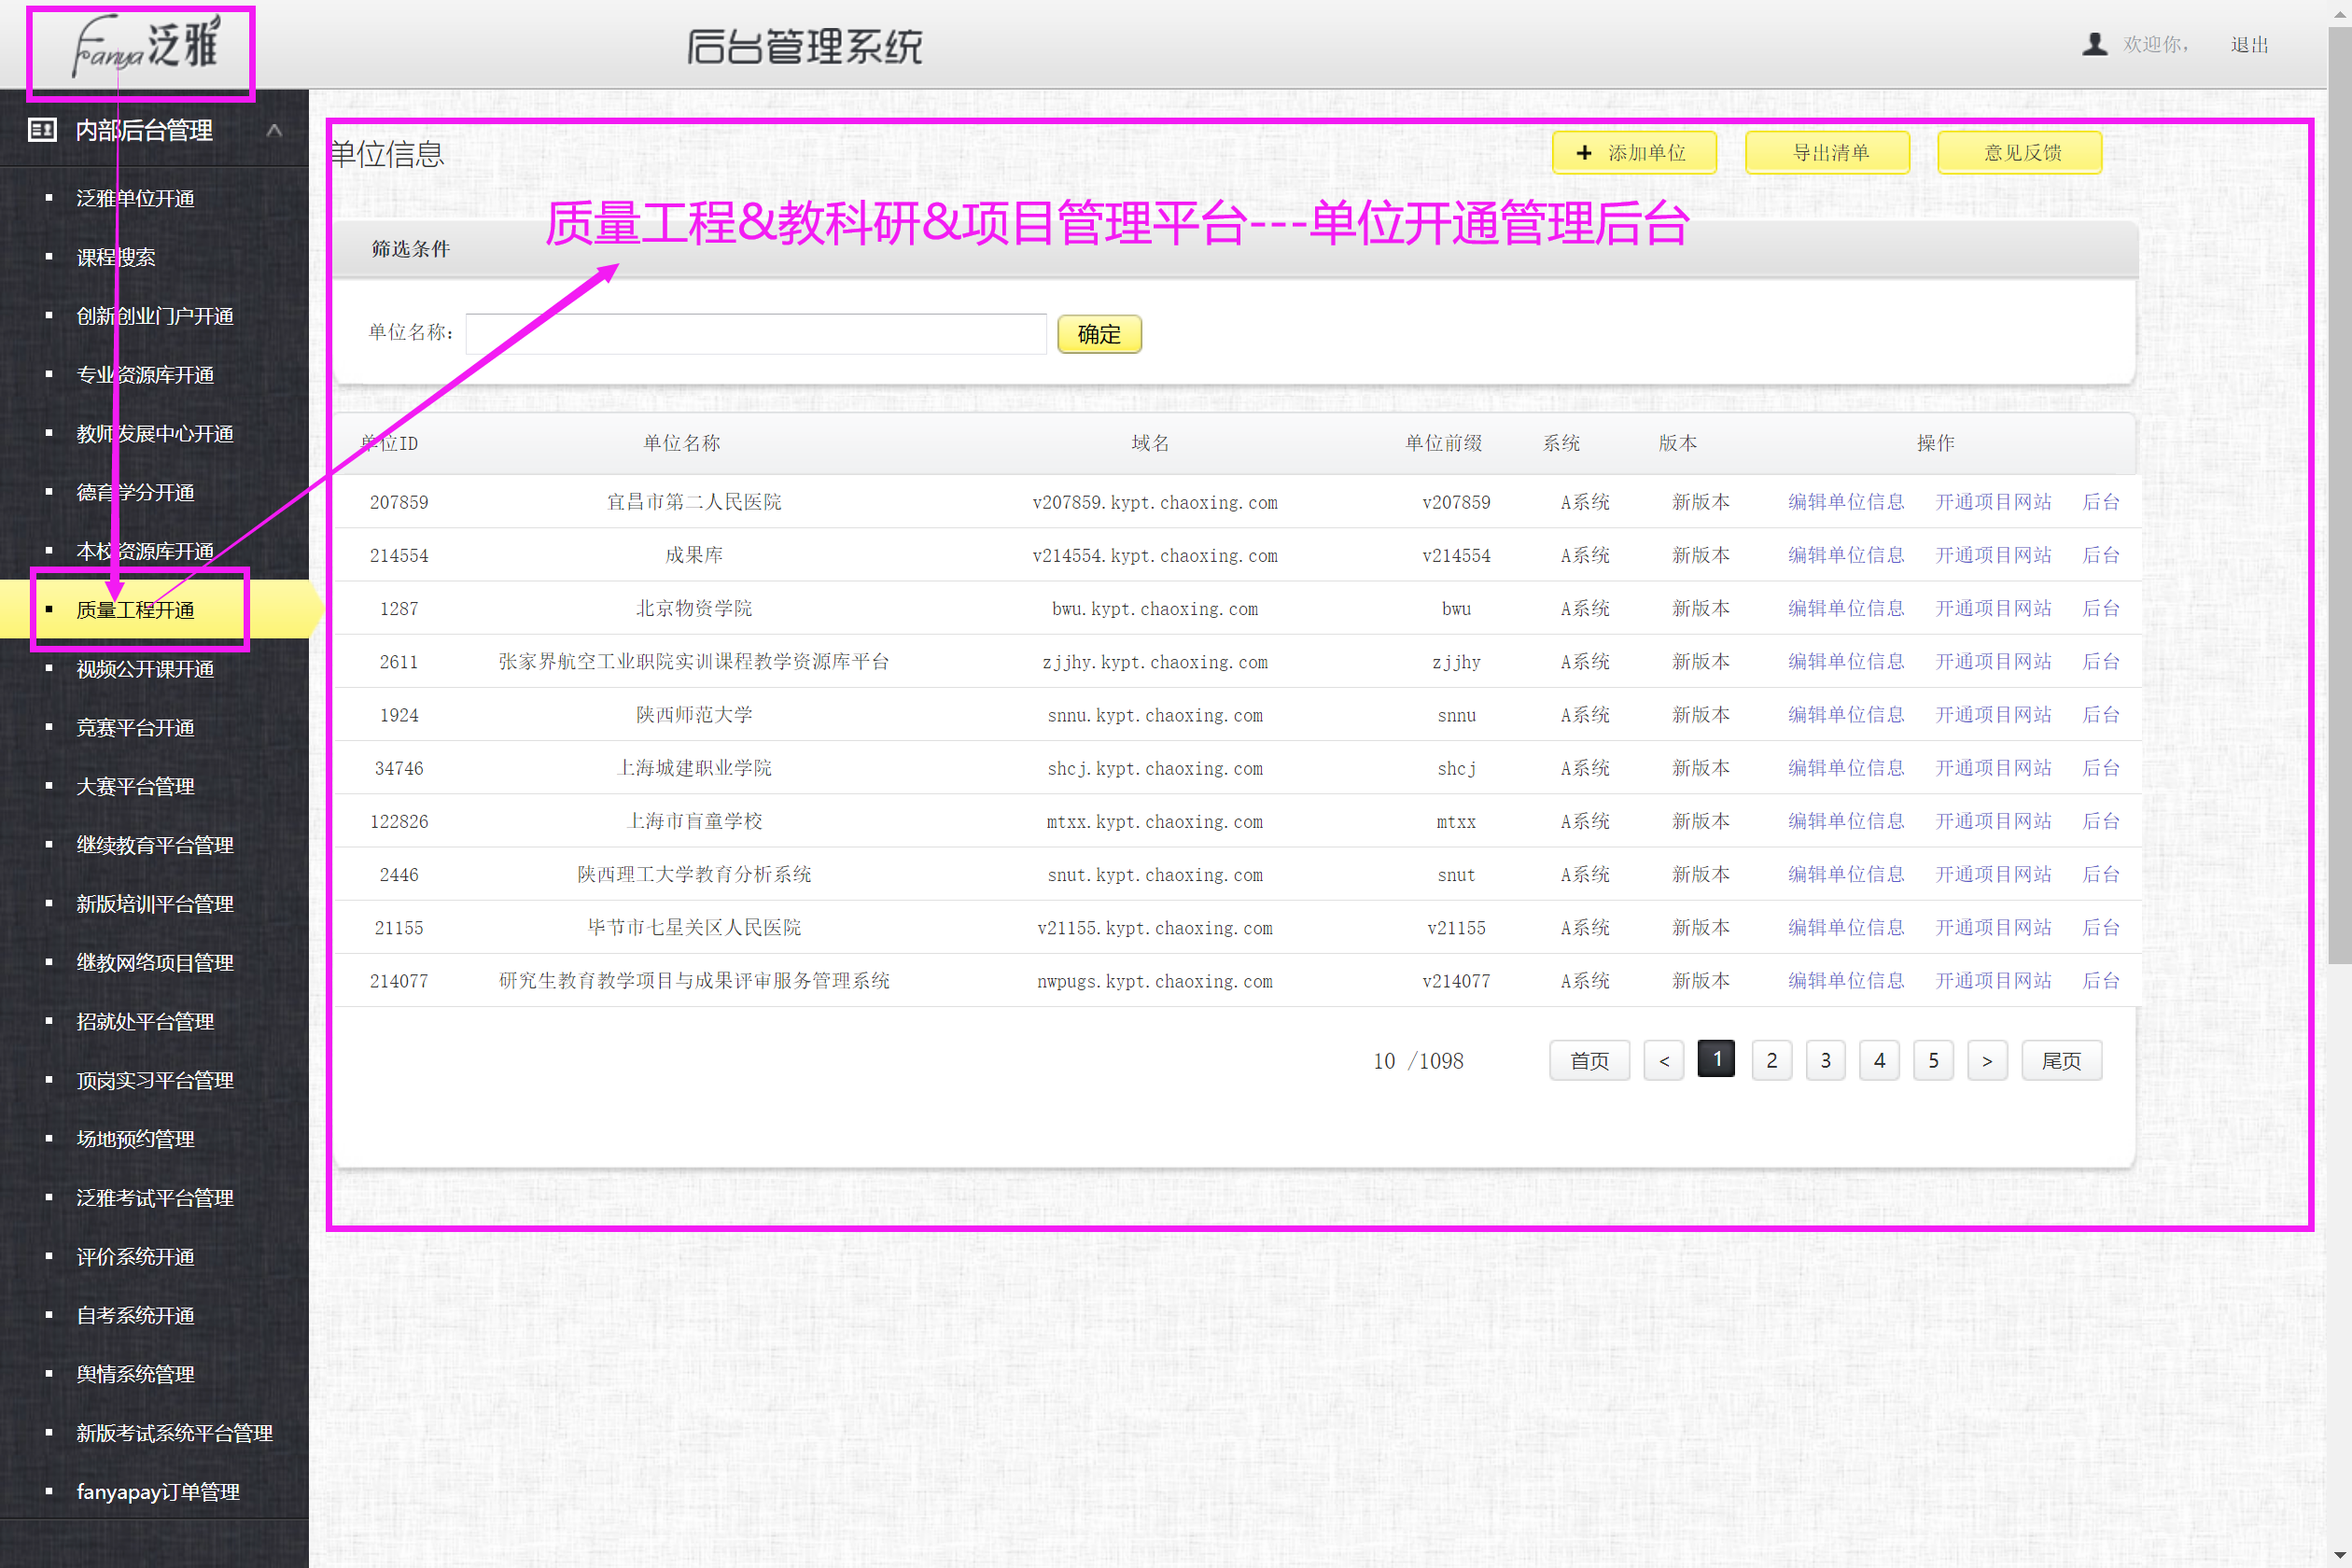This screenshot has height=1568, width=2352.
Task: Open previous page with < arrow
Action: 1663,1060
